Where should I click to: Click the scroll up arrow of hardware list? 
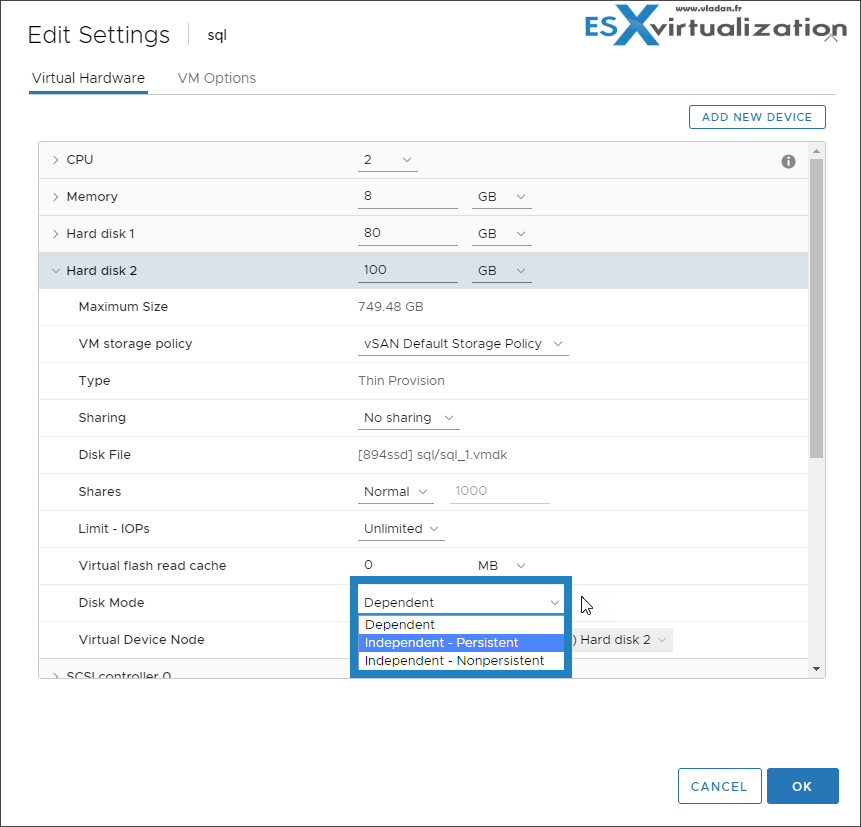[817, 150]
